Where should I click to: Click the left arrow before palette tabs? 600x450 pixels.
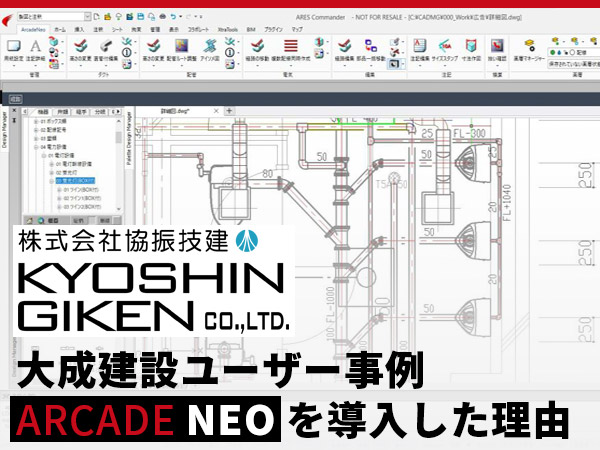25,112
